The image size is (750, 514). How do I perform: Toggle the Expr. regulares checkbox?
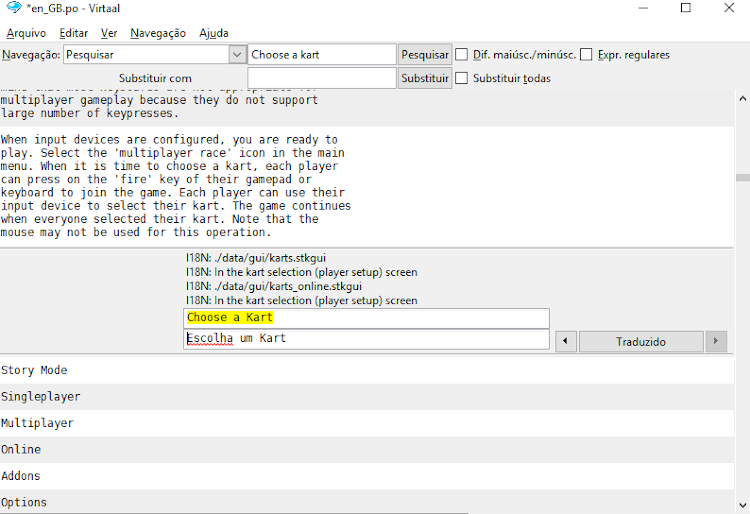pyautogui.click(x=586, y=55)
